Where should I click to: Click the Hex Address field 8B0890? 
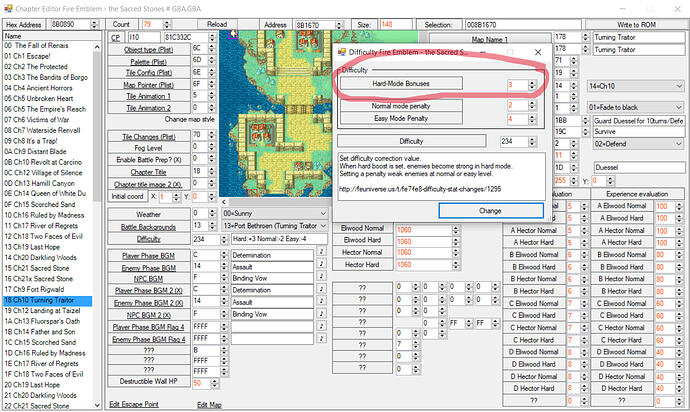(70, 24)
